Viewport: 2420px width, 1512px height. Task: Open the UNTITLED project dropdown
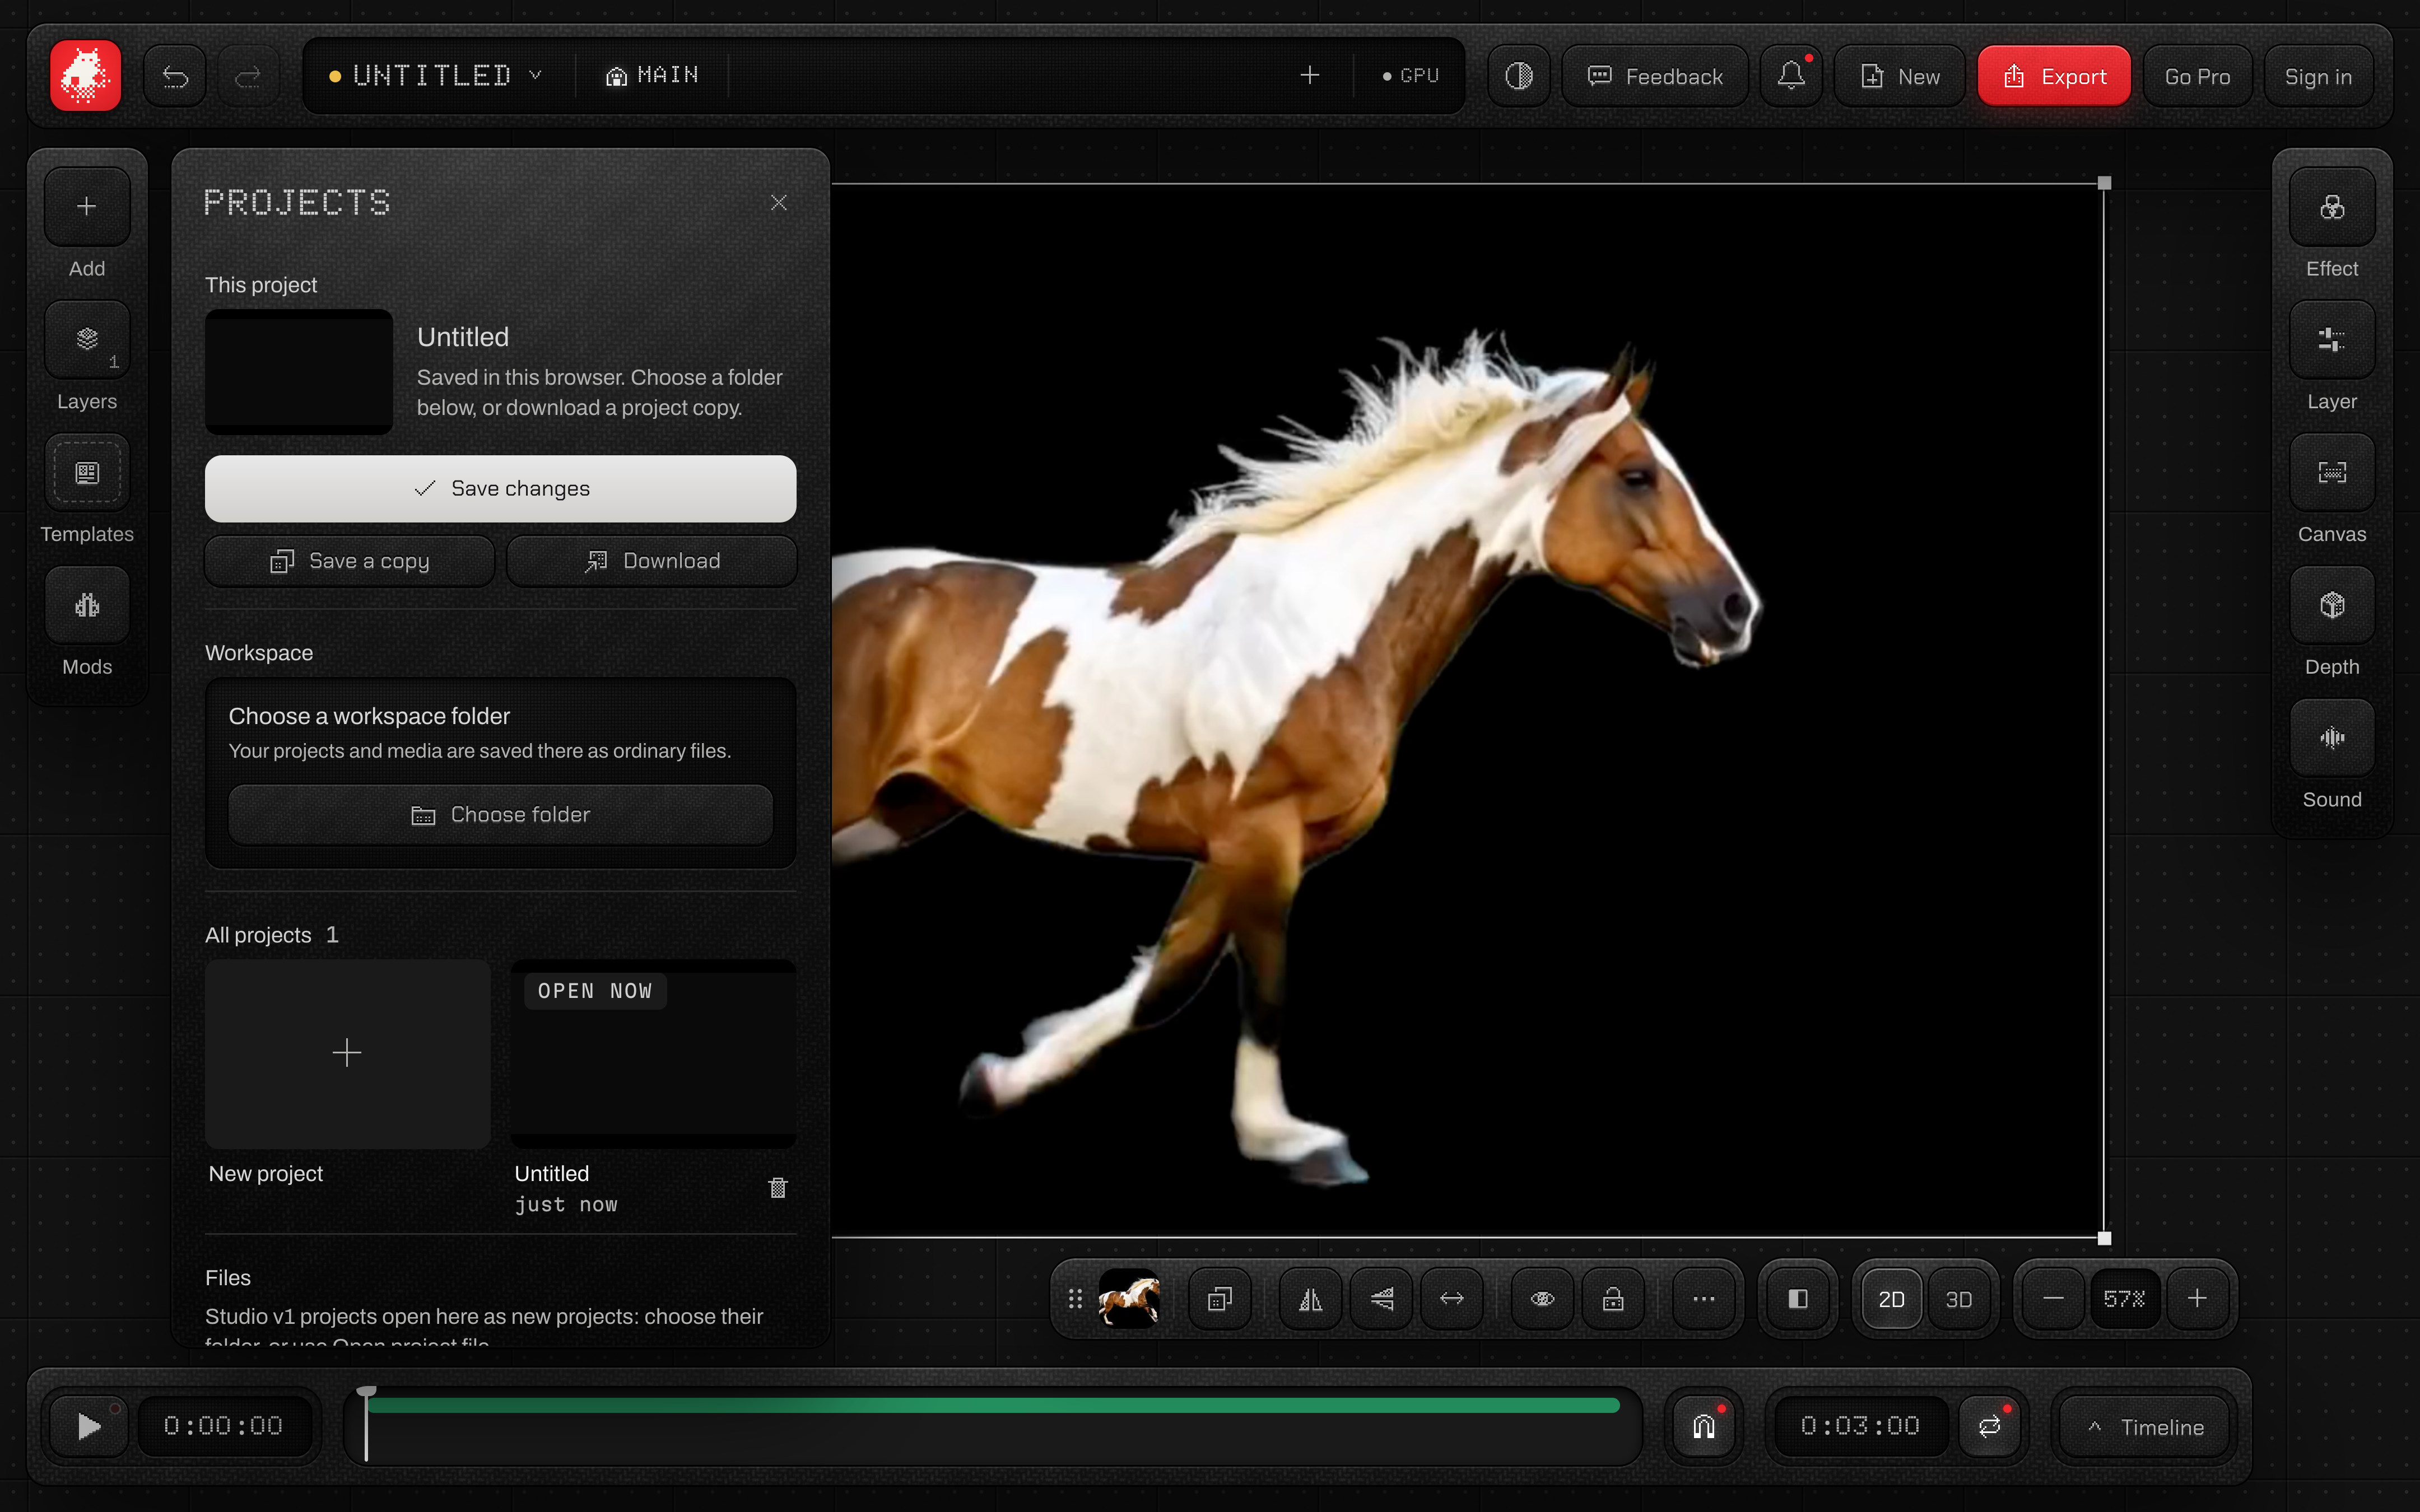click(437, 76)
